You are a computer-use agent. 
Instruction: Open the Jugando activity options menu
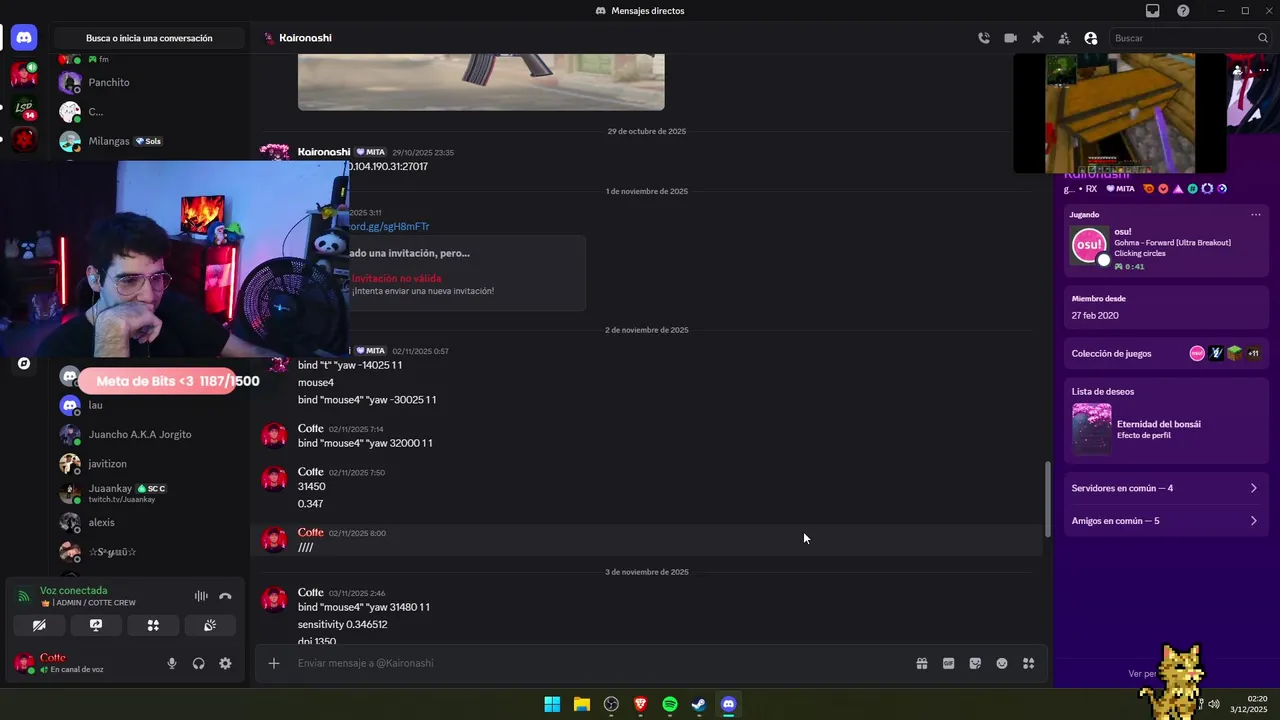[1255, 214]
